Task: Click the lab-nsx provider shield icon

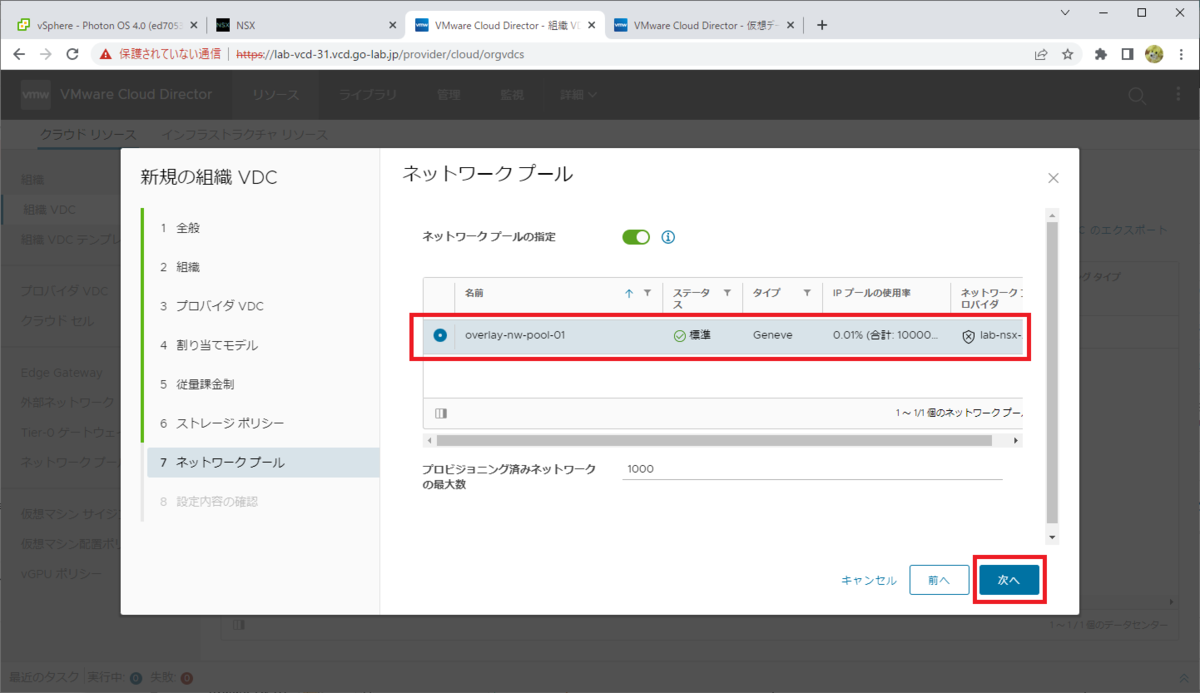Action: pyautogui.click(x=968, y=336)
